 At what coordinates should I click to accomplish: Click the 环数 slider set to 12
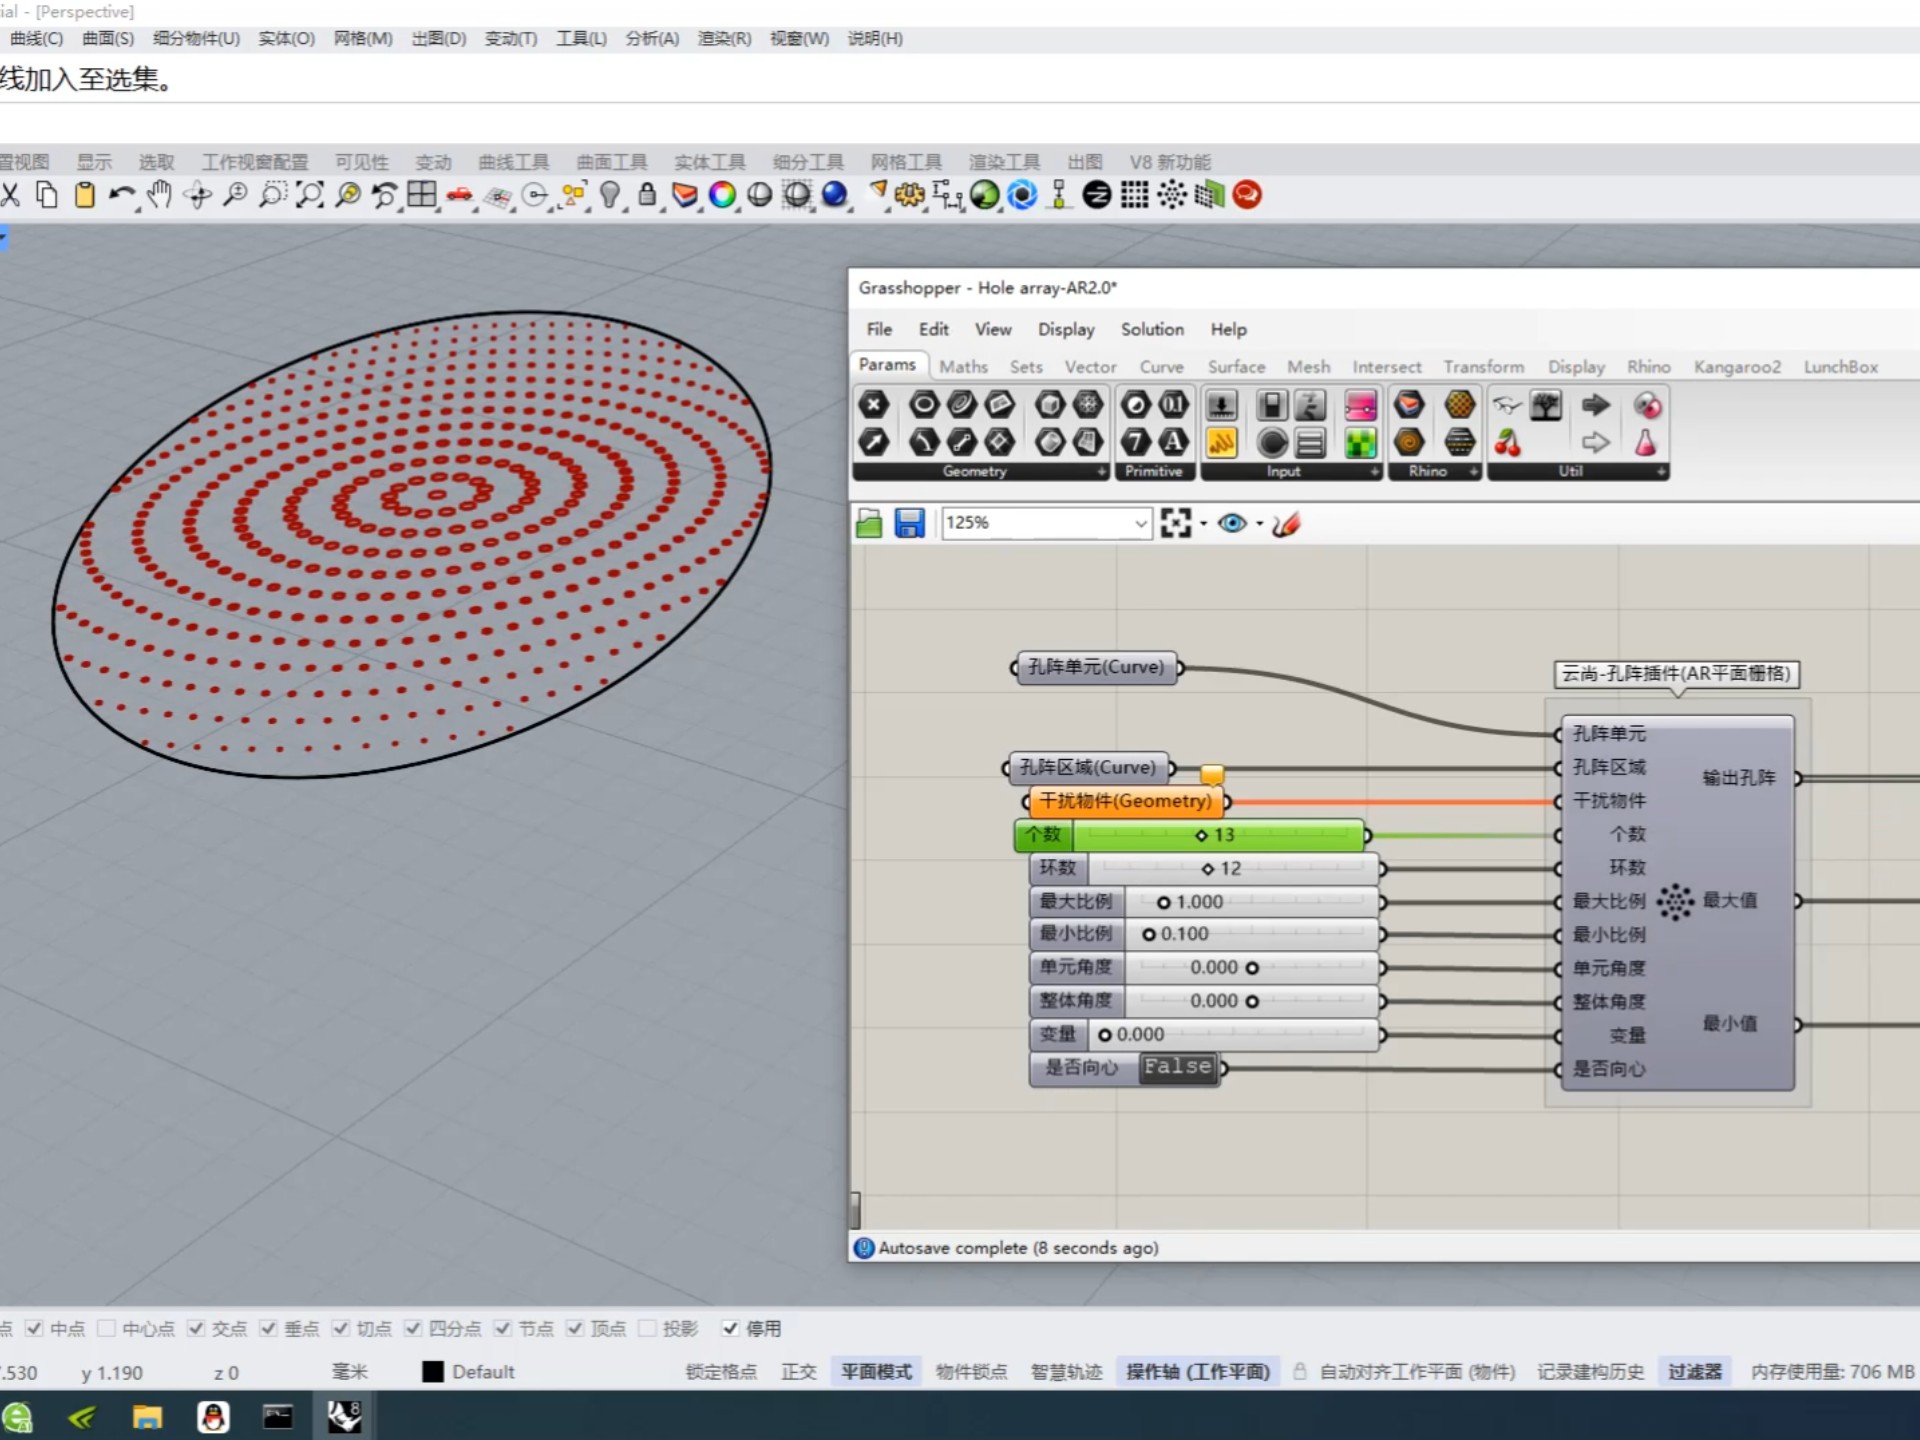click(x=1204, y=868)
